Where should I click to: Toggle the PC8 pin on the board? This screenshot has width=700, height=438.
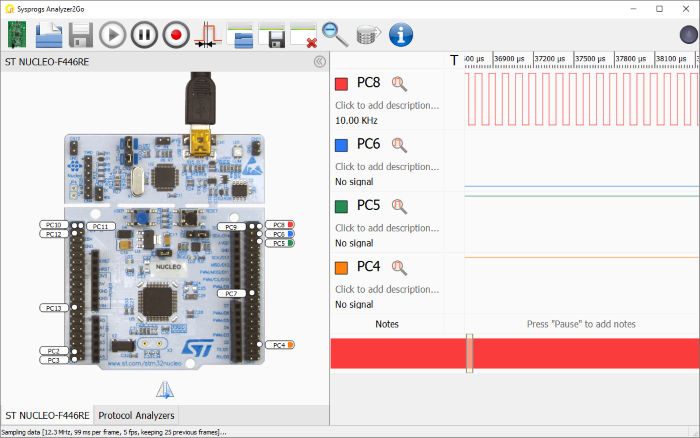280,225
